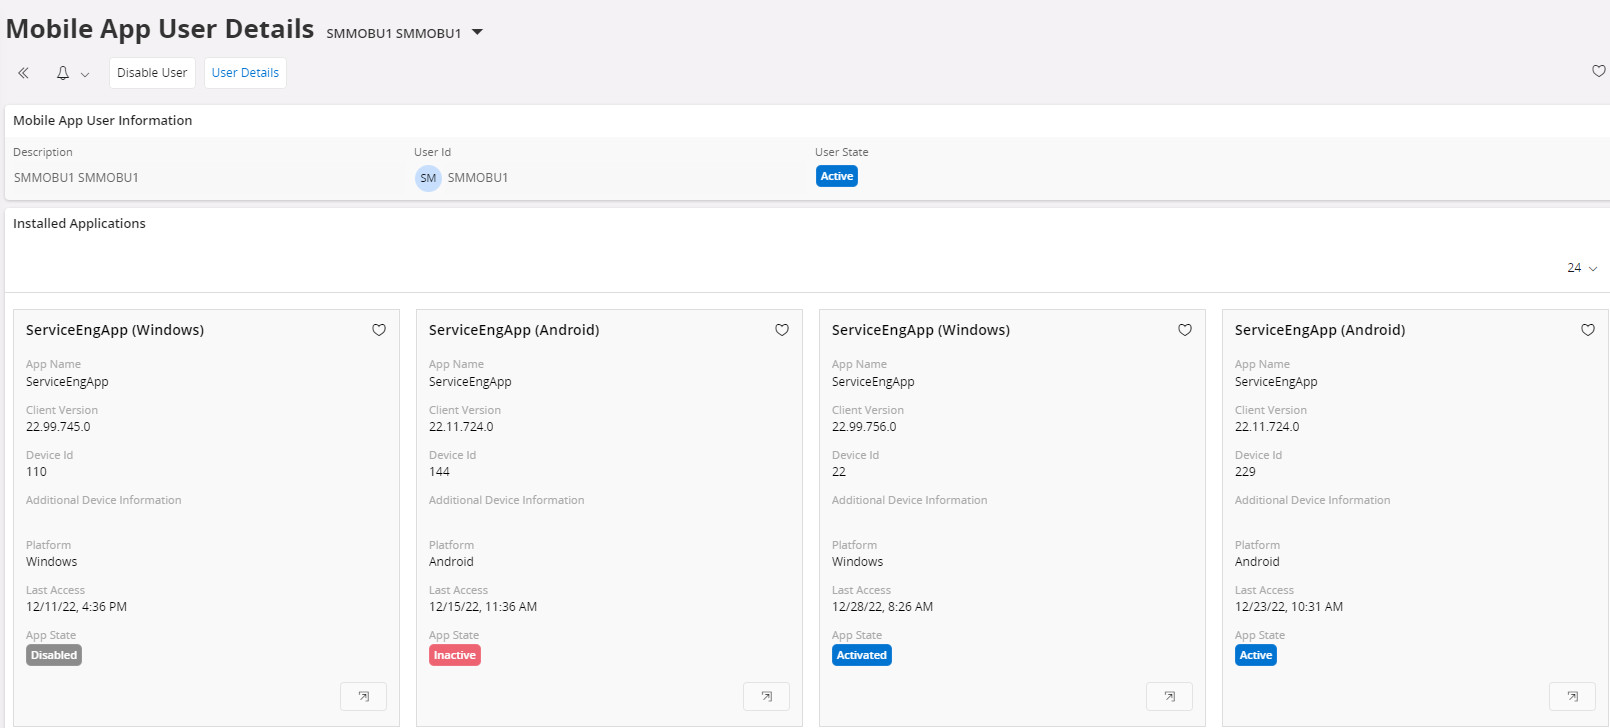Toggle favorite heart on Device Id 110 card
This screenshot has height=728, width=1610.
pyautogui.click(x=379, y=330)
